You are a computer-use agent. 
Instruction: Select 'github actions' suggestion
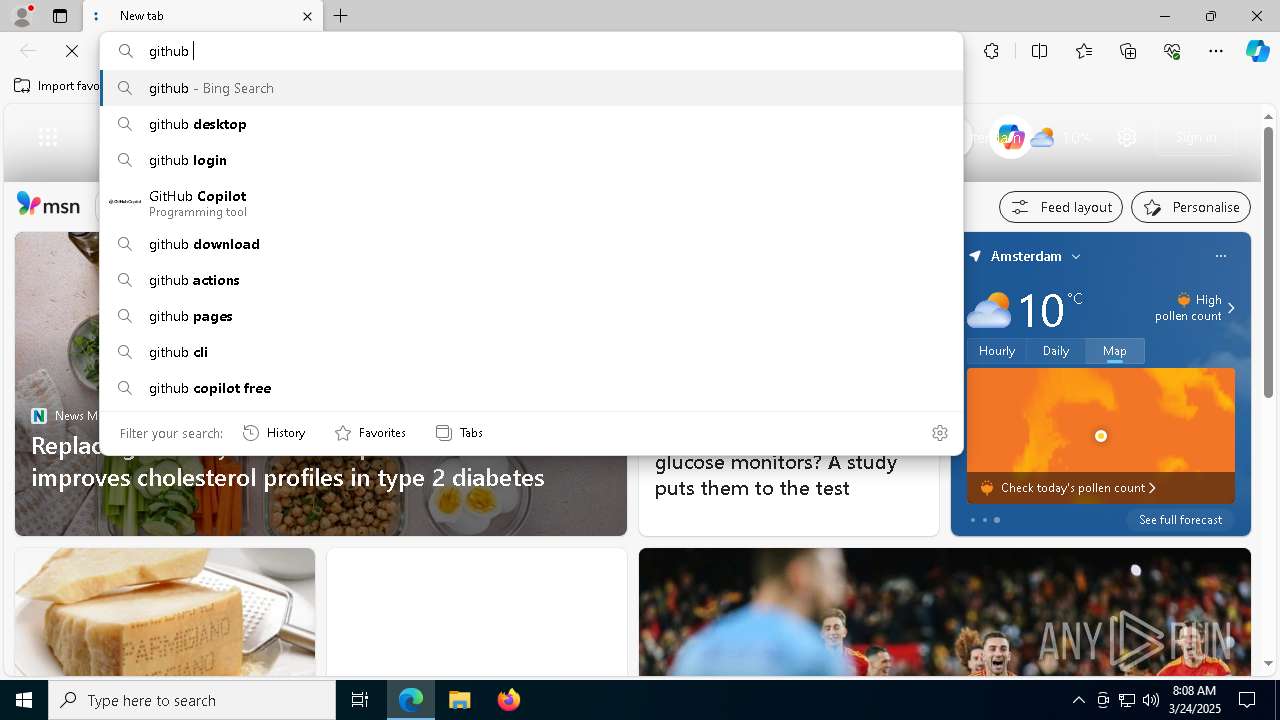(532, 280)
